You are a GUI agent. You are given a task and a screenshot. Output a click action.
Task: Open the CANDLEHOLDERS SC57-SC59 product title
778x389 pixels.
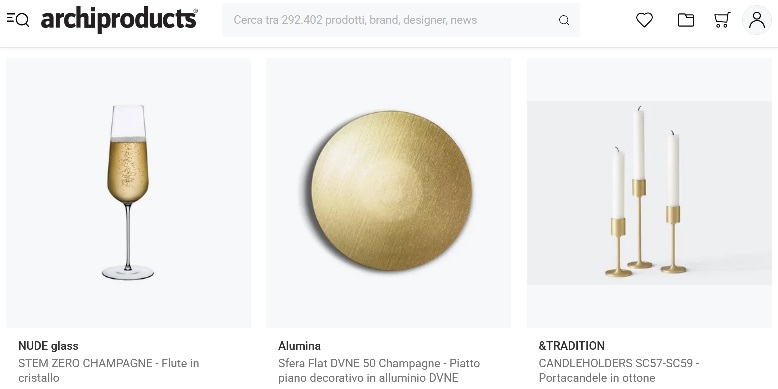coord(615,363)
